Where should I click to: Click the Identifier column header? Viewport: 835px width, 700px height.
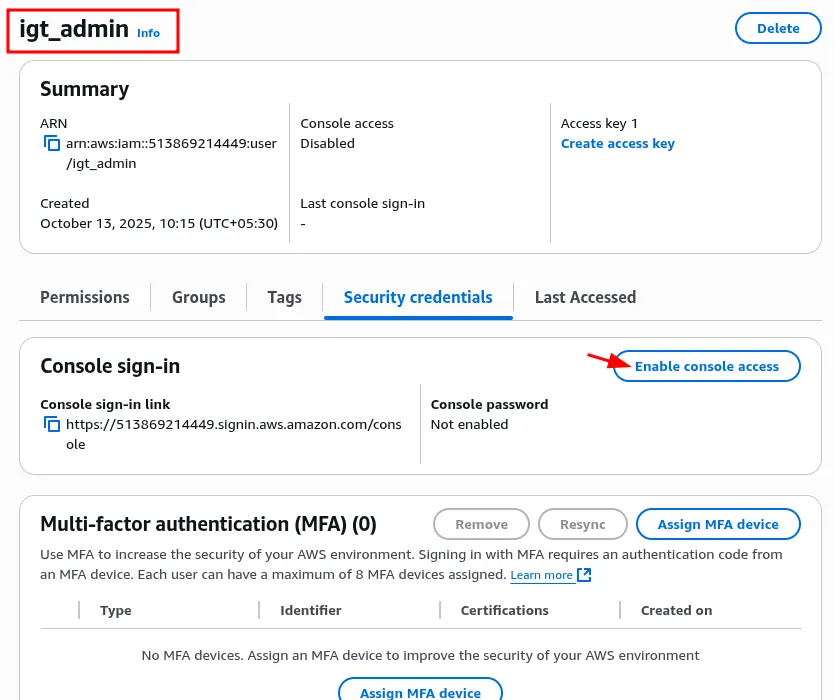point(311,610)
